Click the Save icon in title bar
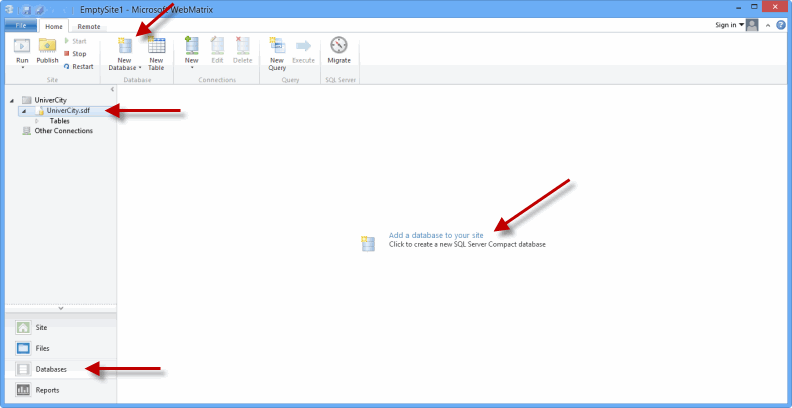The height and width of the screenshot is (408, 792). click(27, 9)
